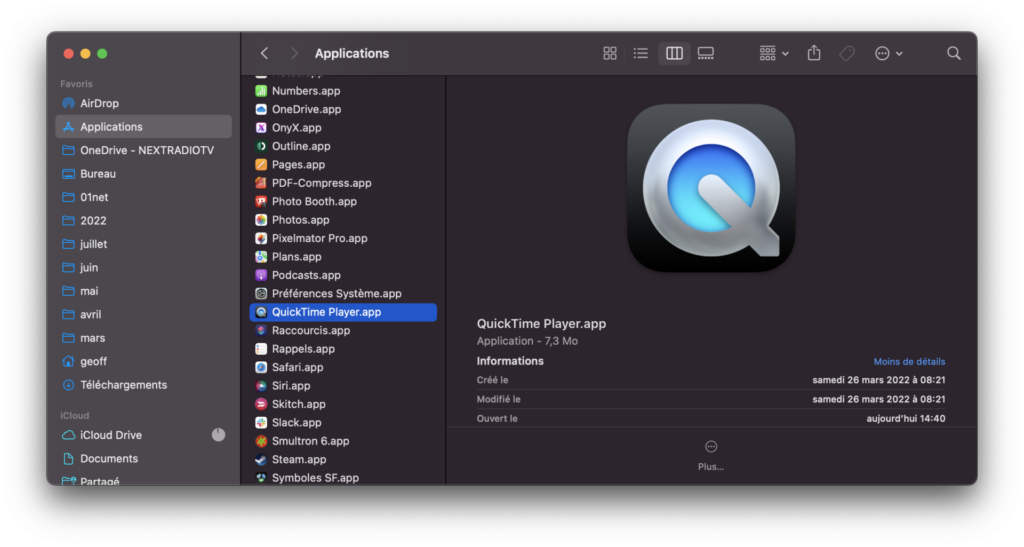The image size is (1024, 547).
Task: Click the Moins de détails link
Action: tap(909, 362)
